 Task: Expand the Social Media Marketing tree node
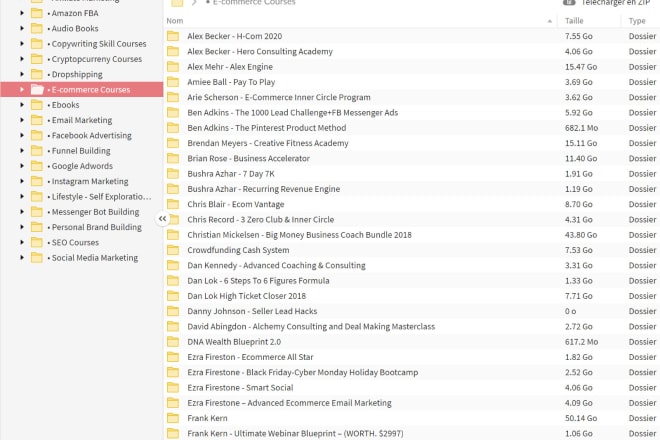(22, 258)
